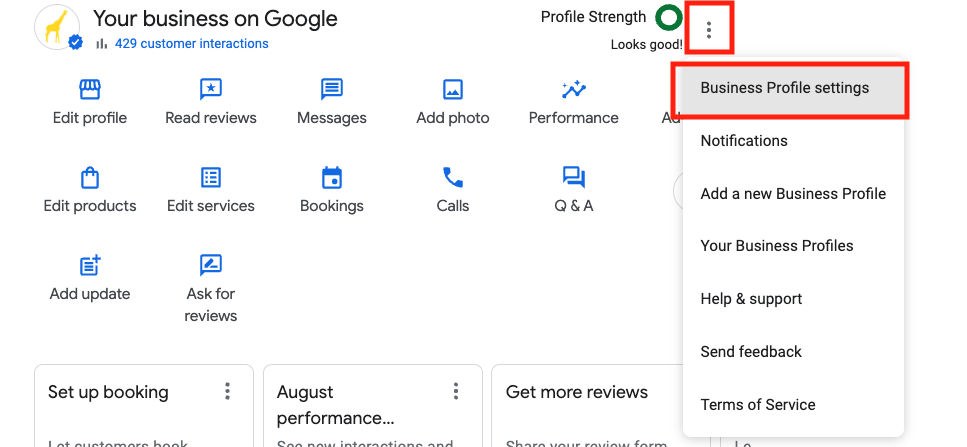
Task: Open the Edit profile storefront icon
Action: [90, 90]
